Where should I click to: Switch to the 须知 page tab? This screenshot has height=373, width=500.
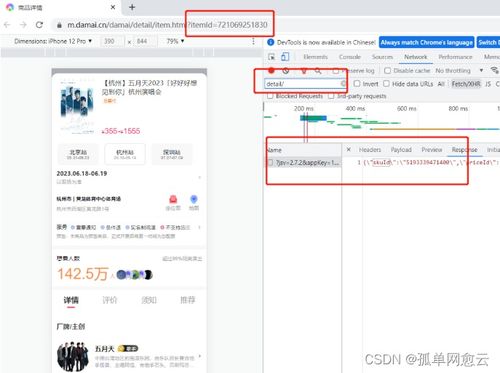pyautogui.click(x=149, y=300)
